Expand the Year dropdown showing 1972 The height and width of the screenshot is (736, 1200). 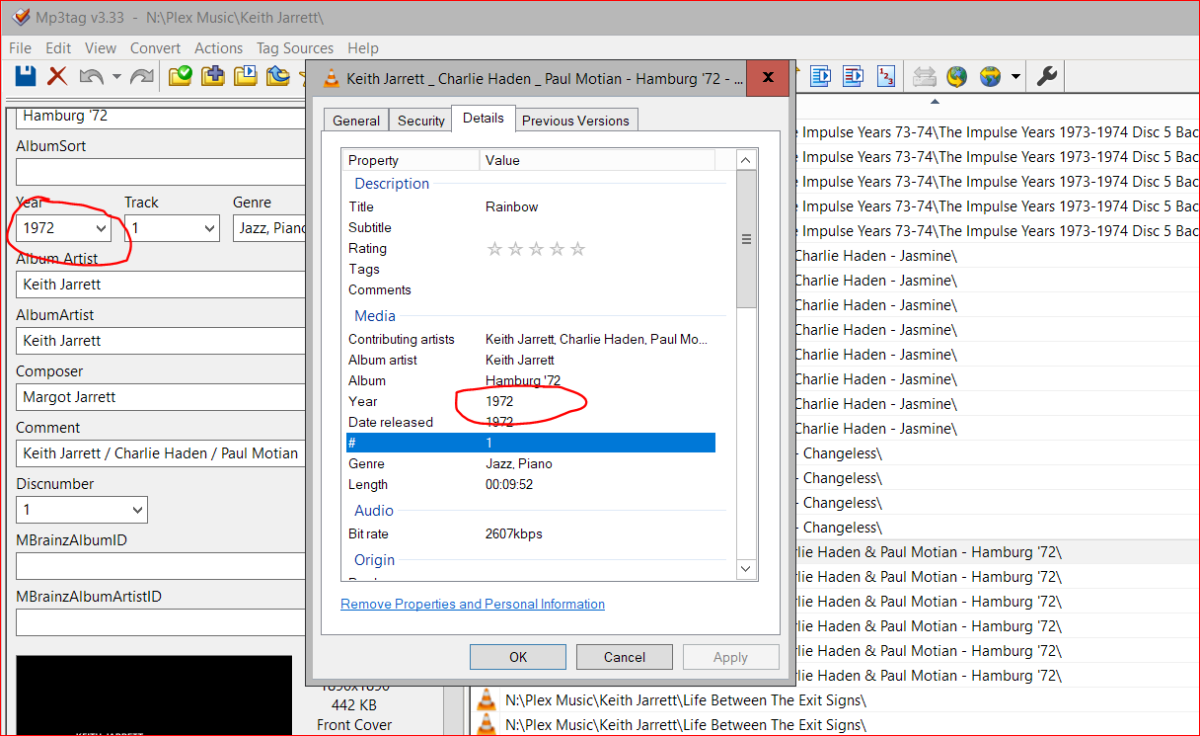point(101,228)
